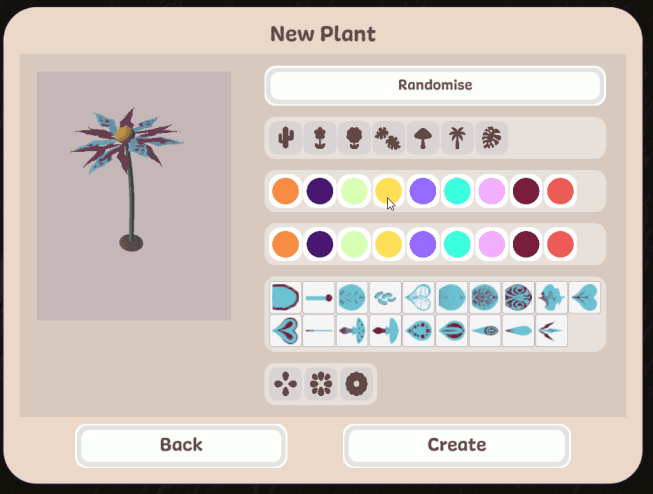Select the four-petal flower arrangement
Image resolution: width=653 pixels, height=494 pixels.
[x=286, y=384]
